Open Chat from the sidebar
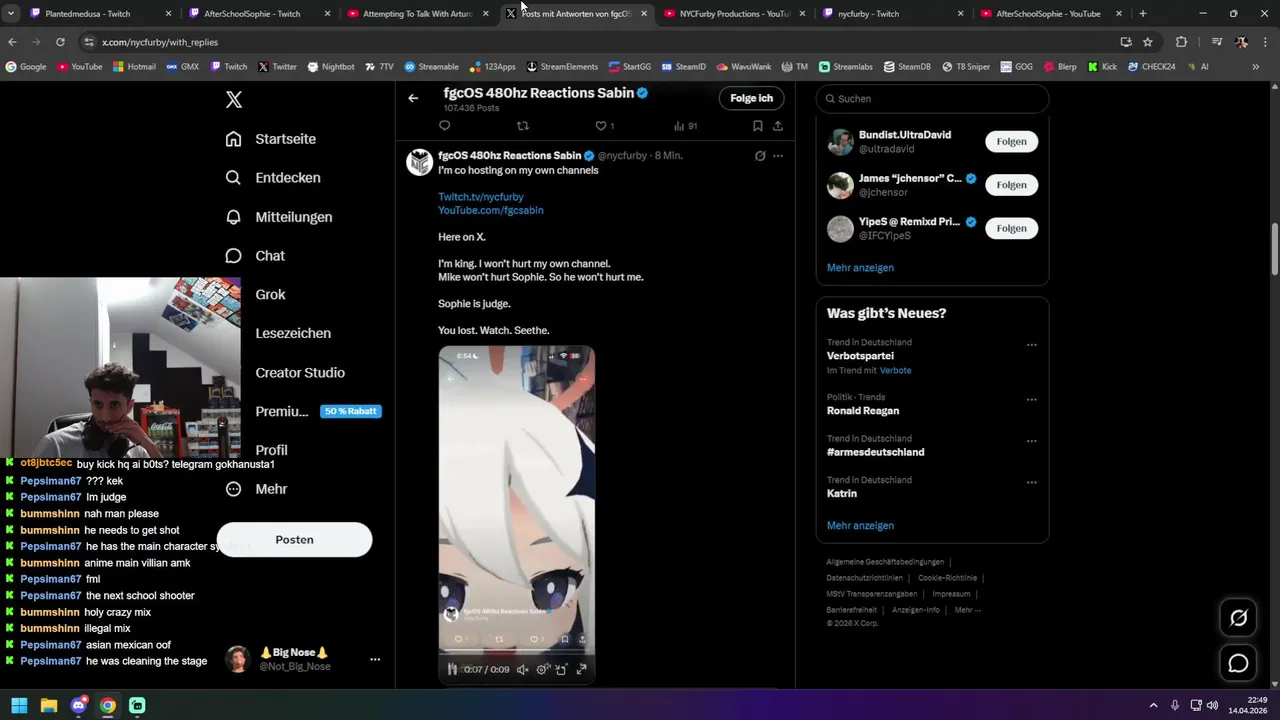 255,256
